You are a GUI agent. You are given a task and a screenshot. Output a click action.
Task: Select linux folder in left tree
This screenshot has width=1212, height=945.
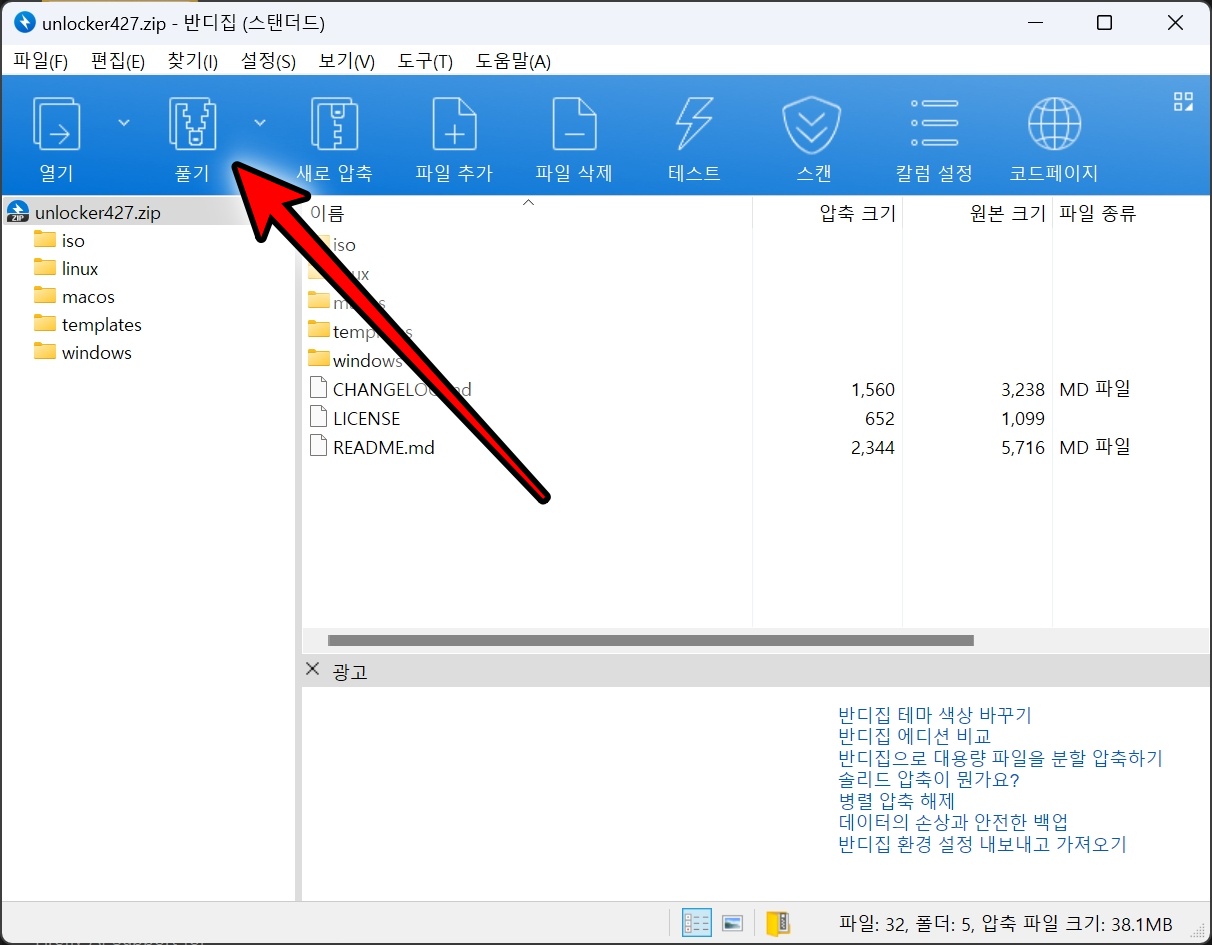pos(80,269)
